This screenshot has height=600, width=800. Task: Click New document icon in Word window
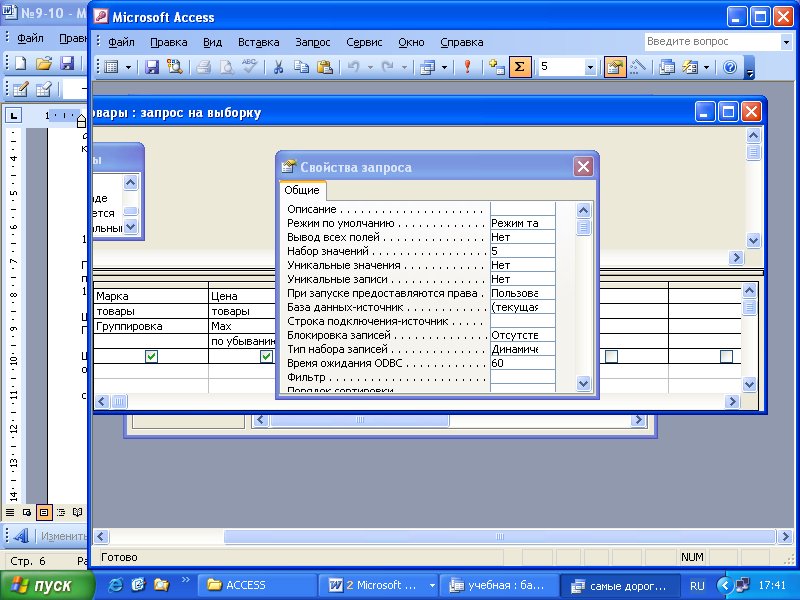21,63
